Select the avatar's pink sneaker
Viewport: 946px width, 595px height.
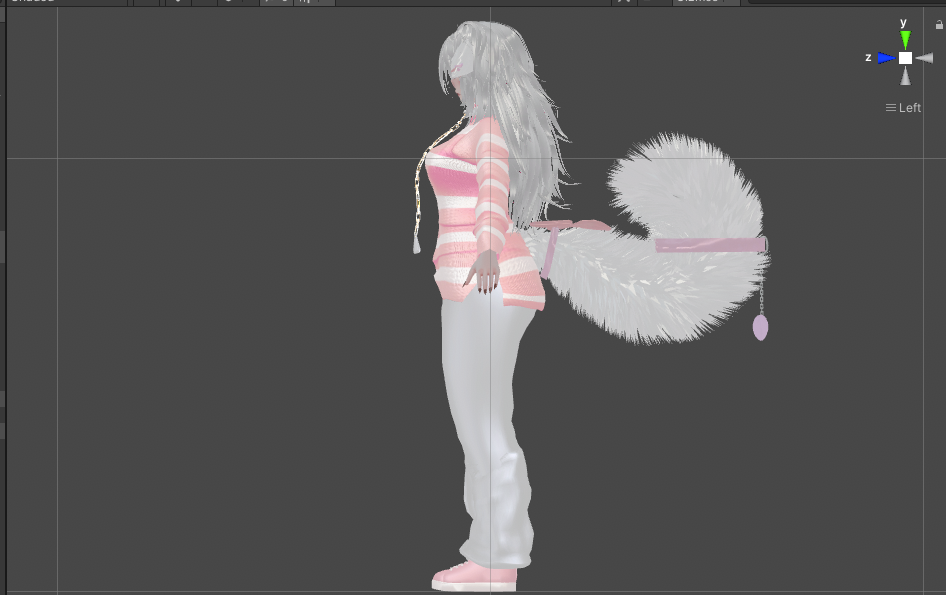pyautogui.click(x=474, y=576)
